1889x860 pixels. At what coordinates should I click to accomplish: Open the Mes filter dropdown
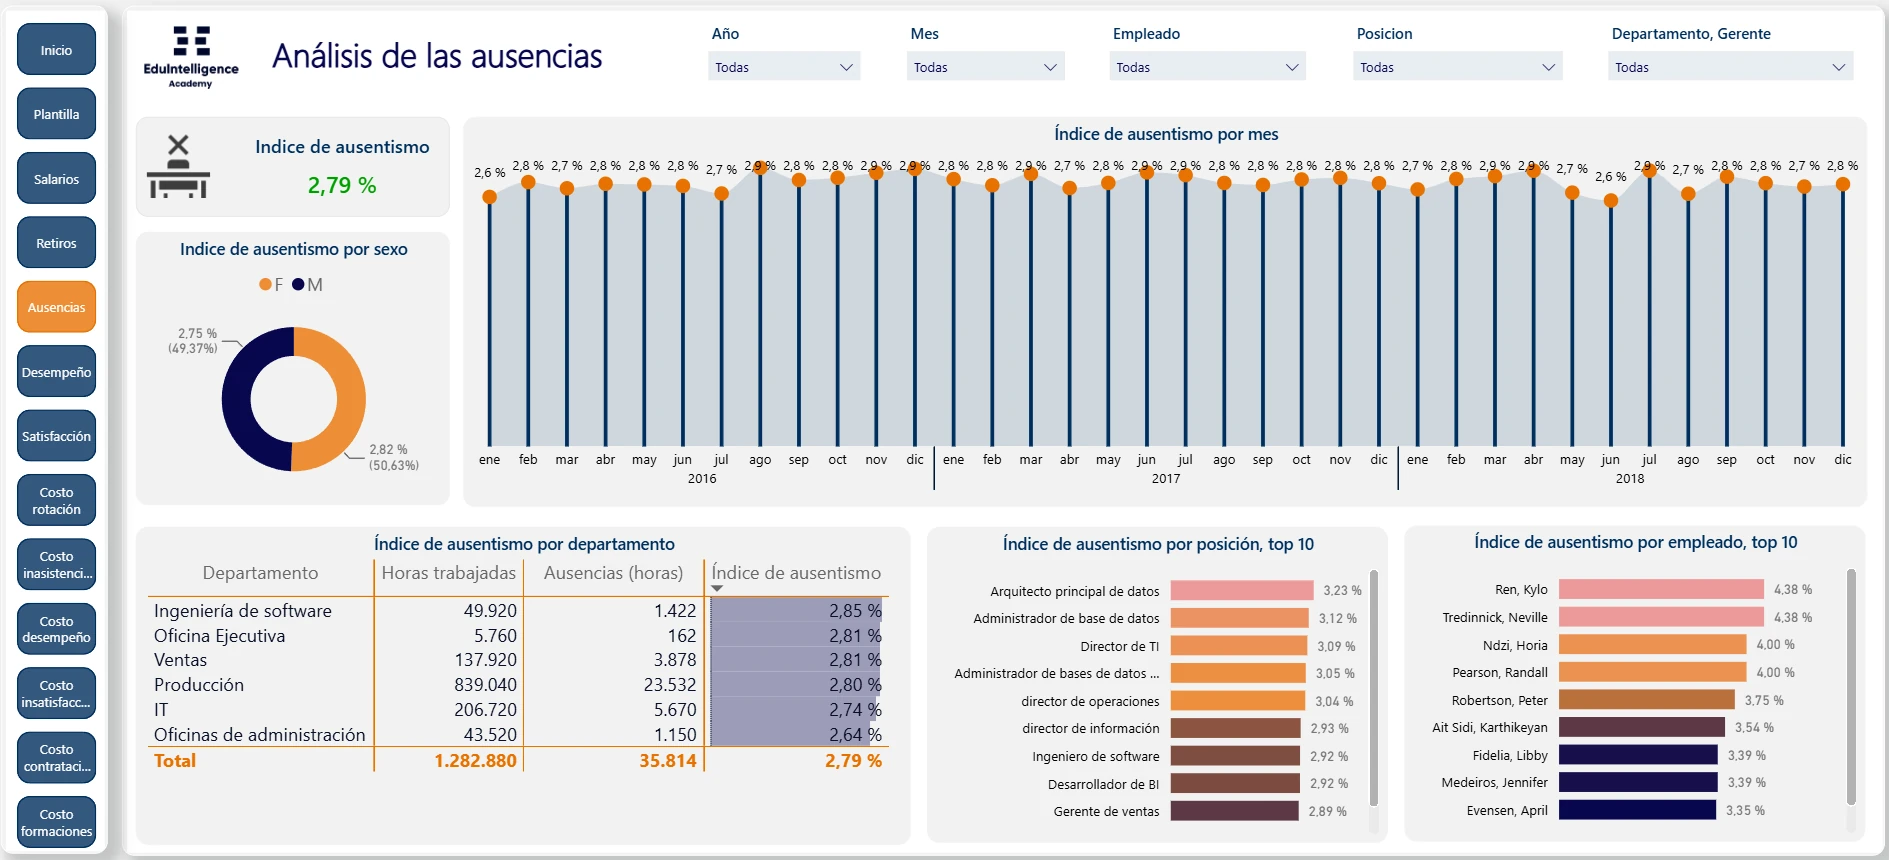click(x=986, y=67)
